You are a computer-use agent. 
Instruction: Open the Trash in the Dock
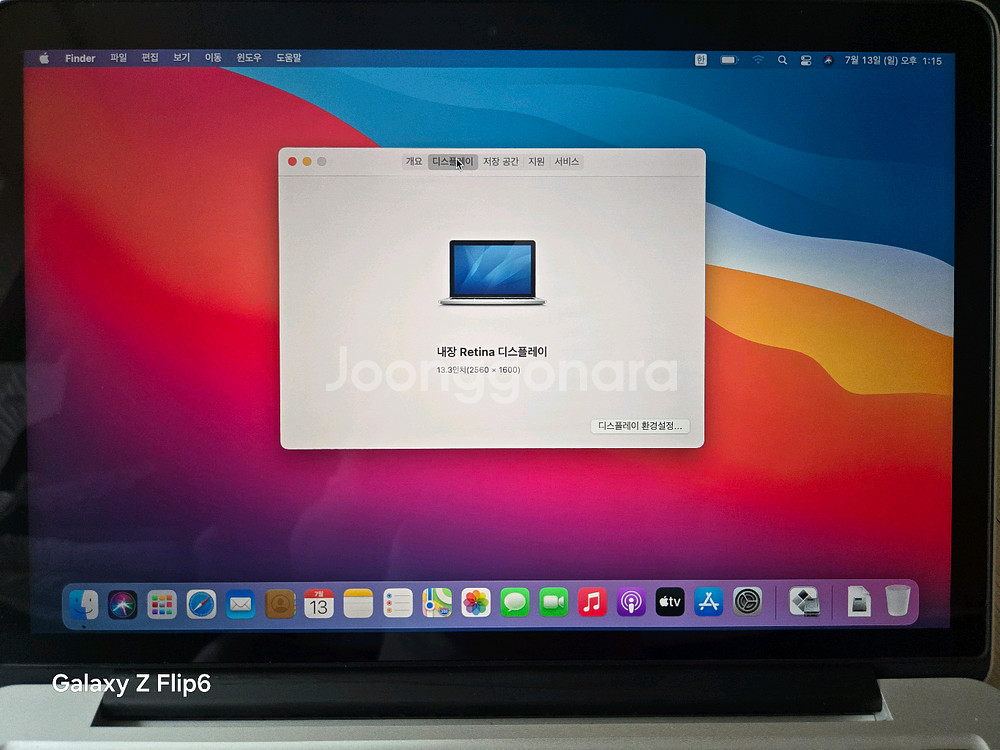[x=897, y=600]
